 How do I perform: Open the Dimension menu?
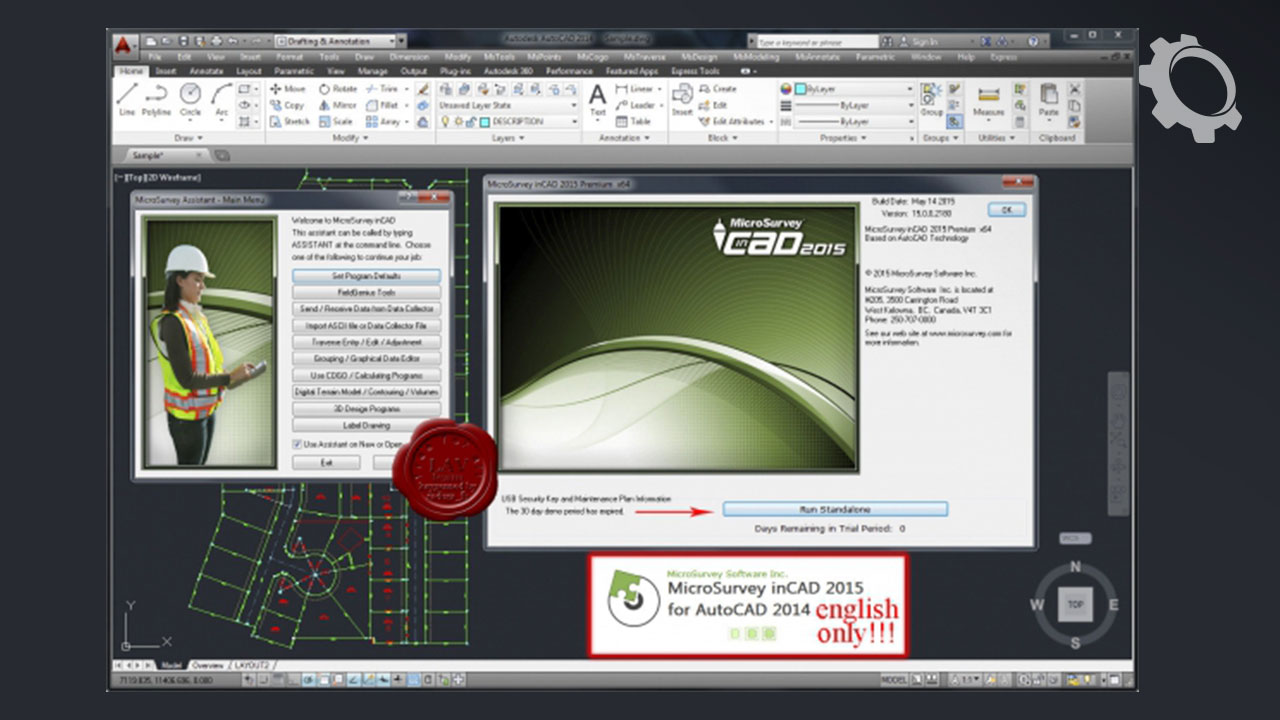[x=408, y=57]
